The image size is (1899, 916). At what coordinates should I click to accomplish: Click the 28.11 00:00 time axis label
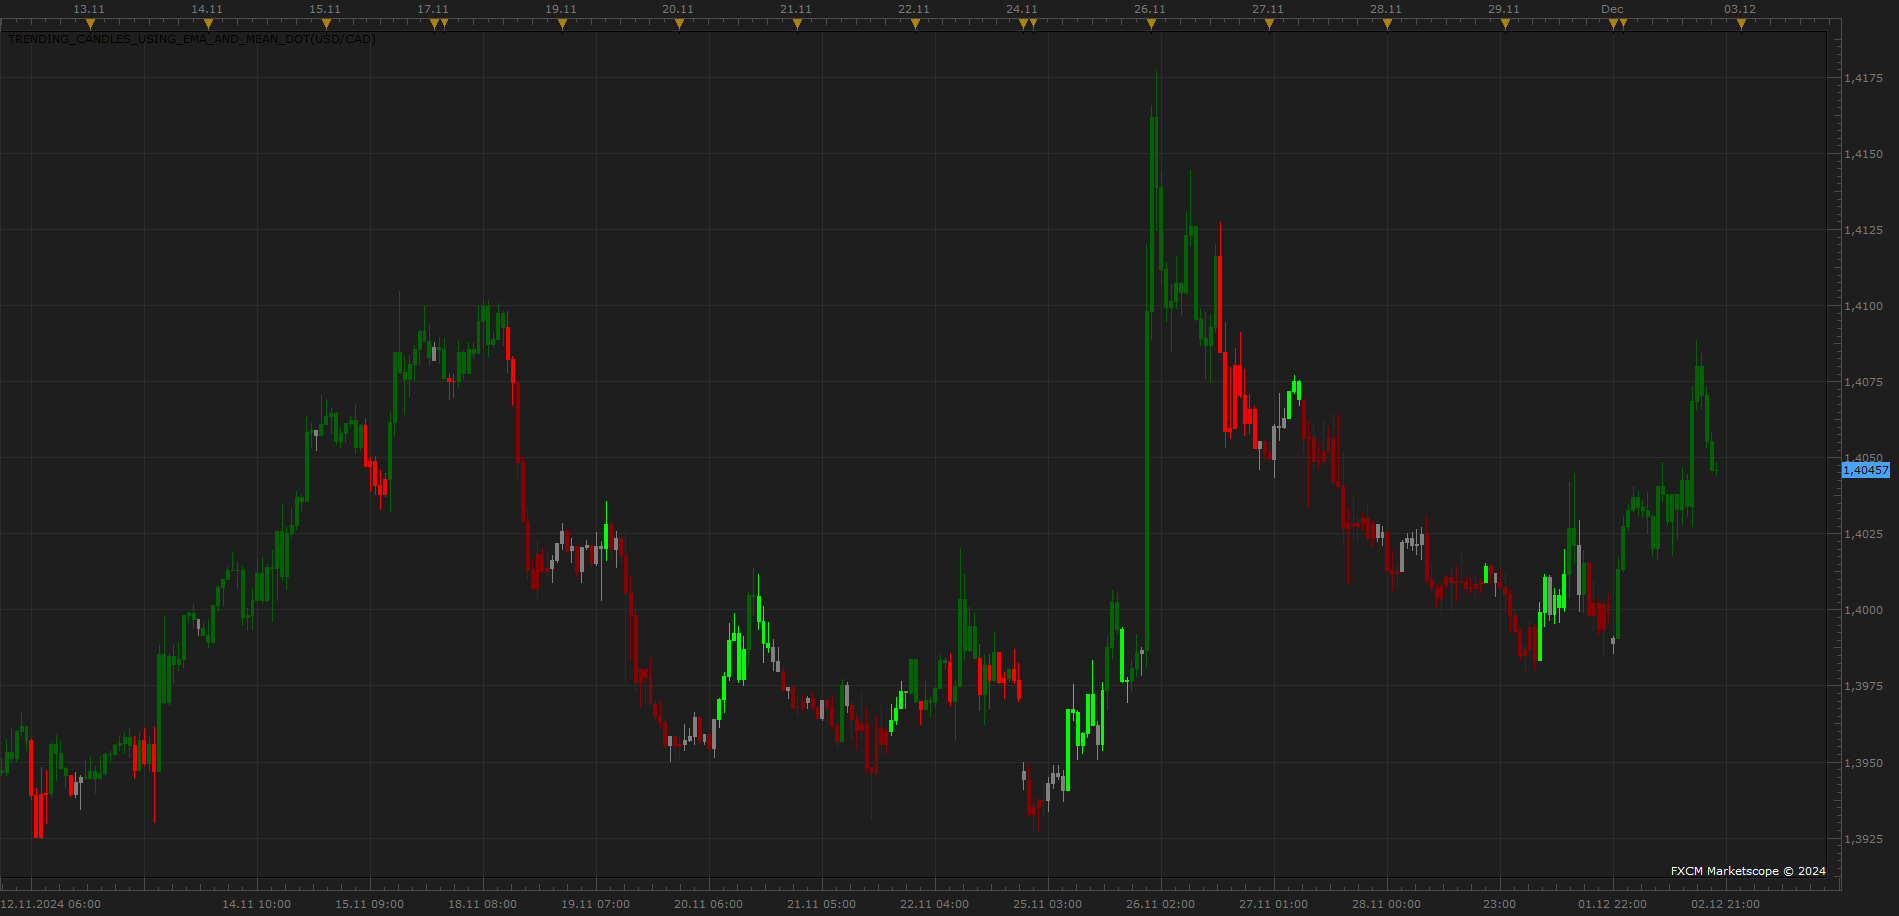point(1386,904)
